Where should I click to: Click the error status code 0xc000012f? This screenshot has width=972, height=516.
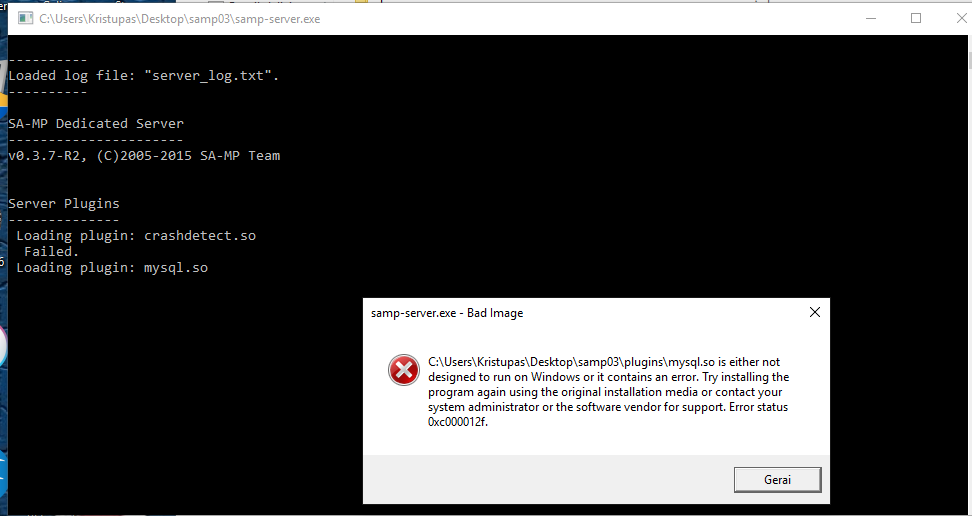[457, 422]
